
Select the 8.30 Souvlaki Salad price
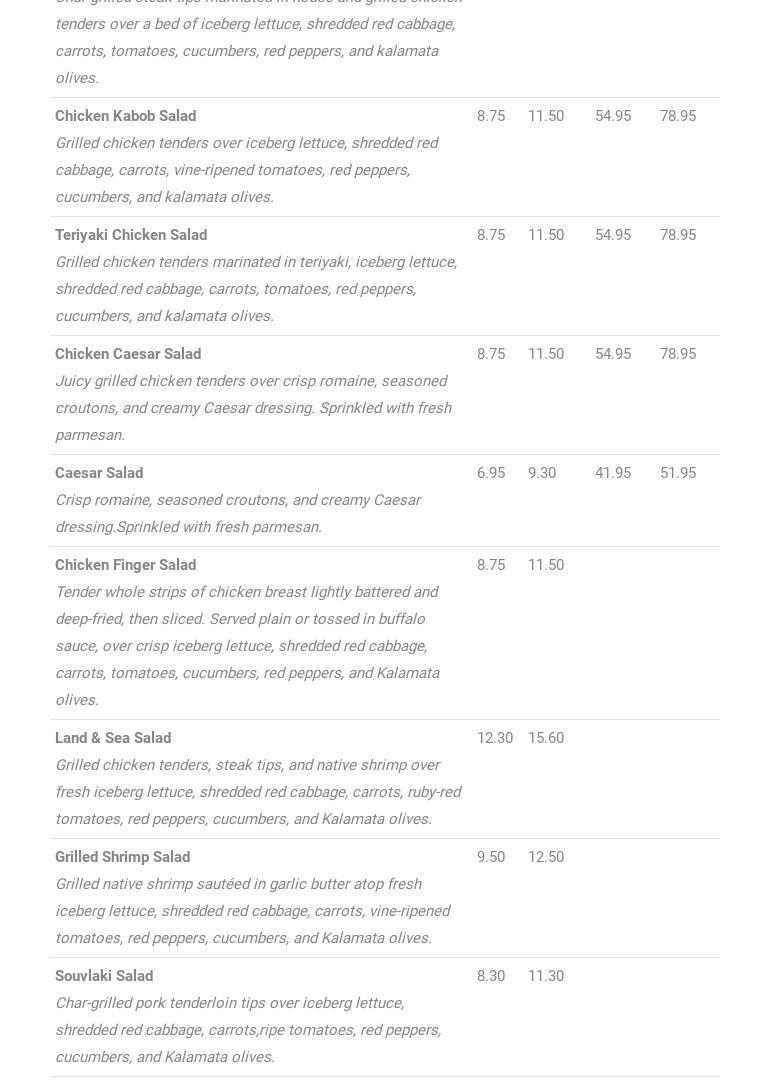[x=491, y=976]
